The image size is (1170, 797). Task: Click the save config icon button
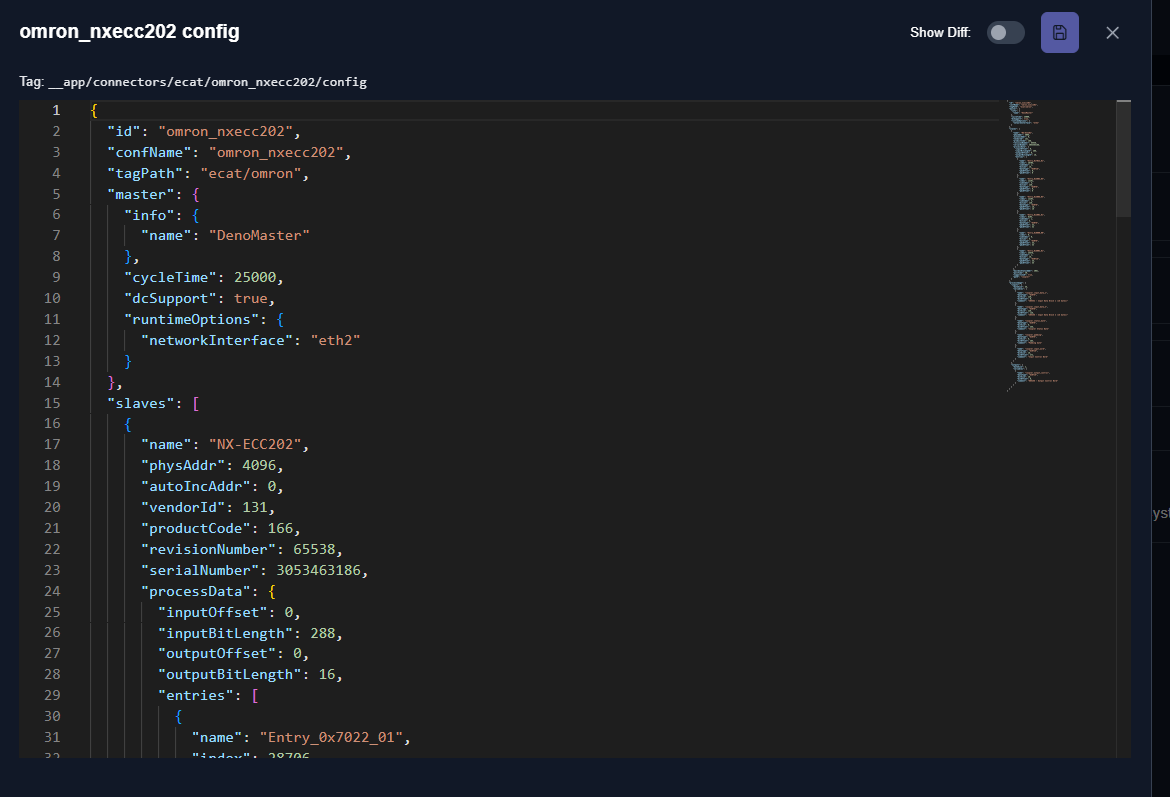pyautogui.click(x=1059, y=33)
